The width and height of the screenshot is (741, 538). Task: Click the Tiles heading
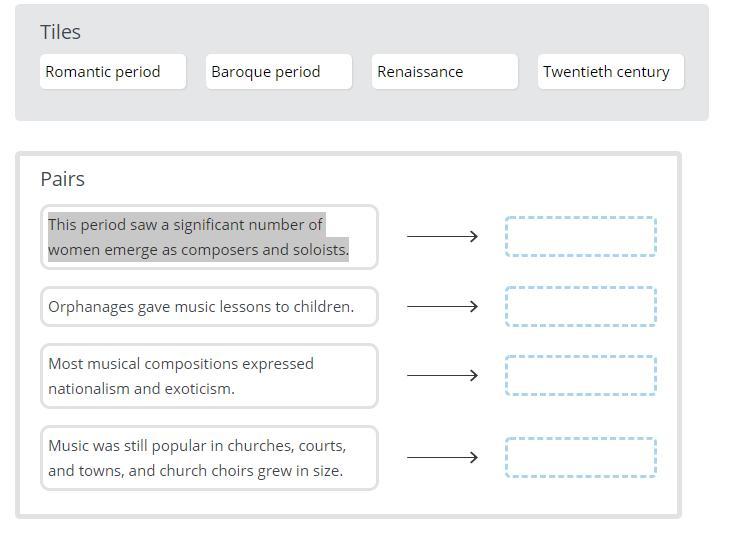coord(61,32)
